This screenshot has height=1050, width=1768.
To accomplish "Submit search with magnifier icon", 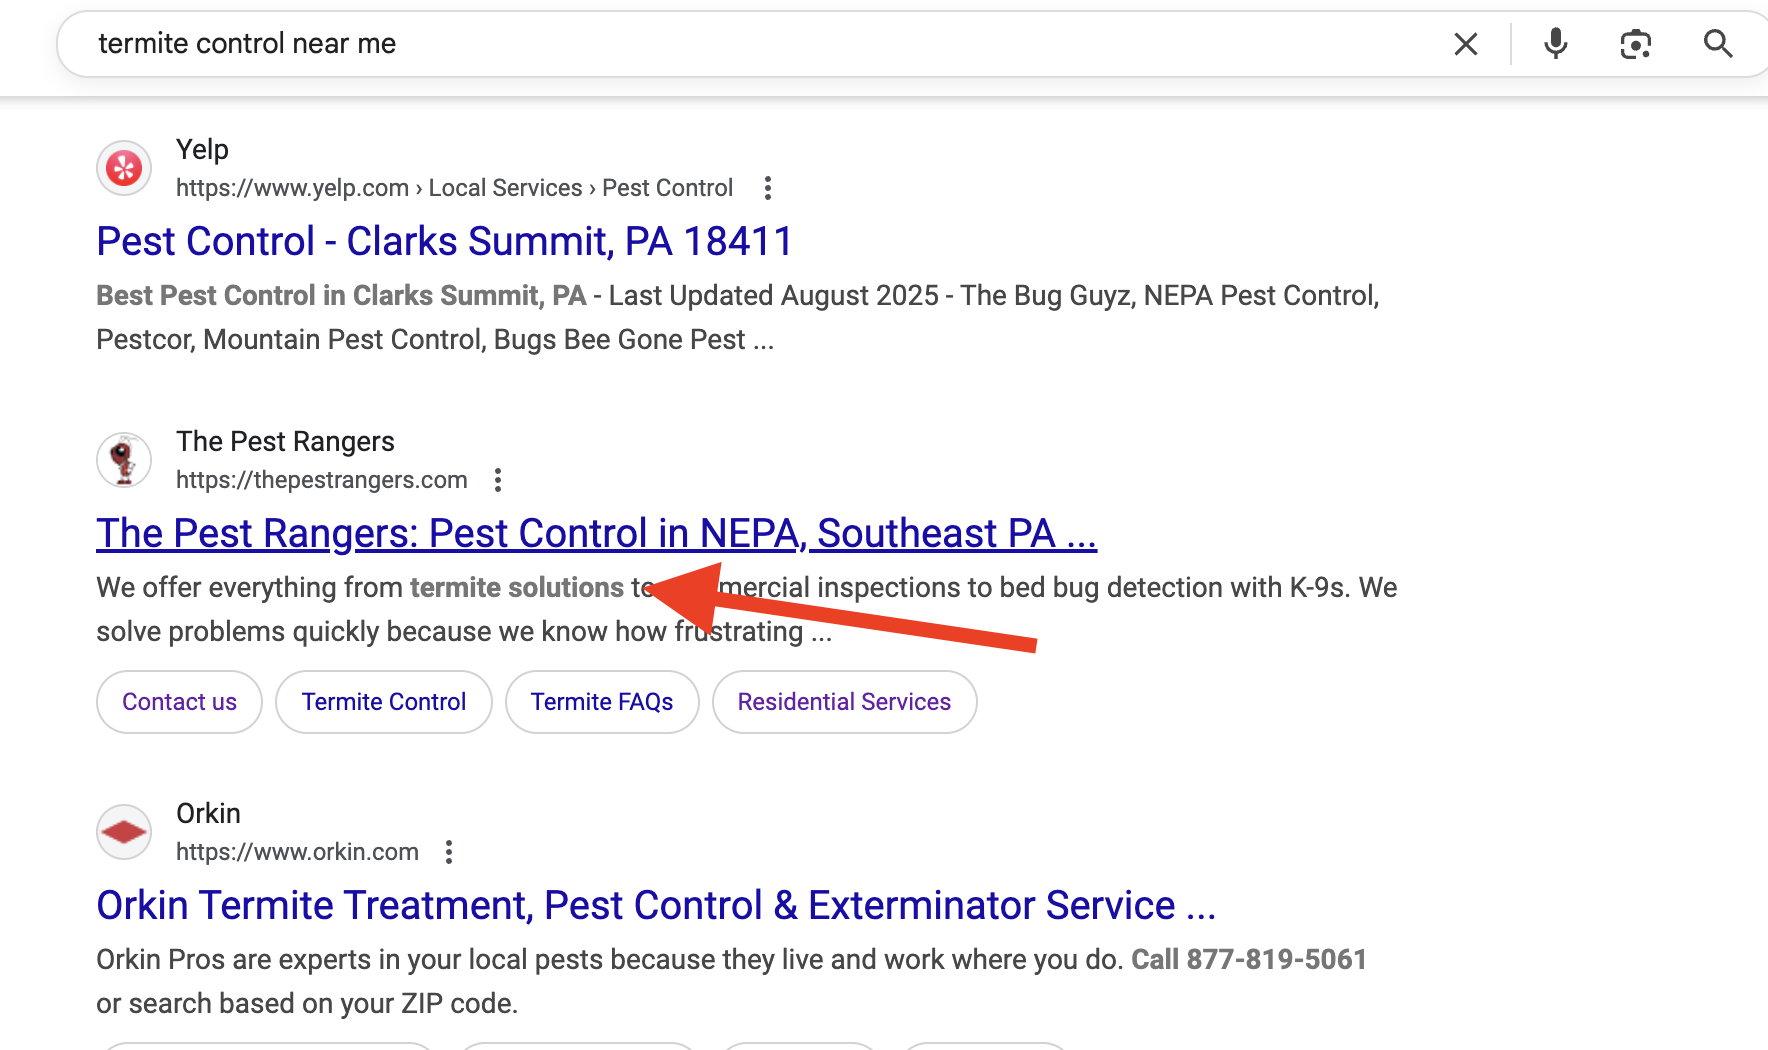I will (1717, 44).
